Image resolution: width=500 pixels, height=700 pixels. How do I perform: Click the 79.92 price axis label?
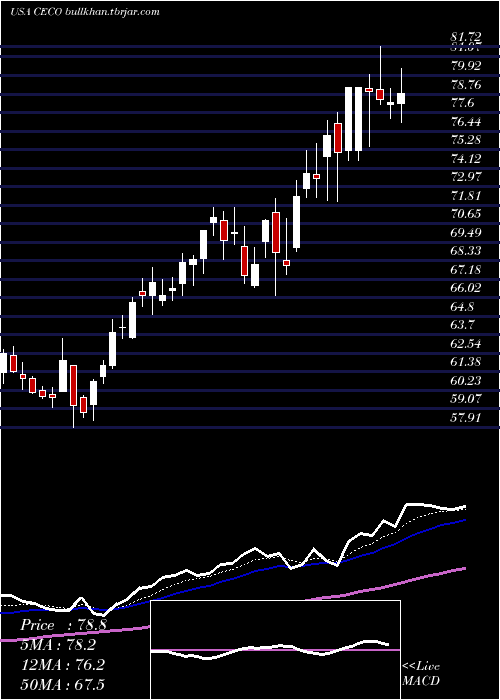[x=466, y=66]
